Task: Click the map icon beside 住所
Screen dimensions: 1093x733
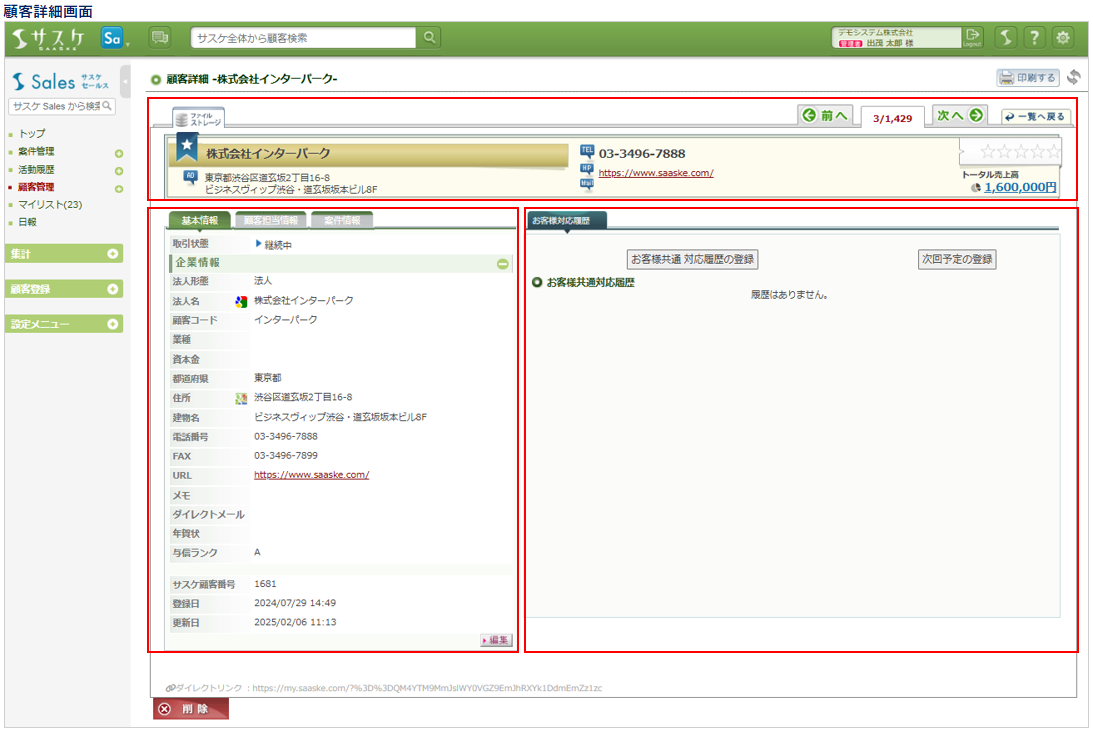Action: [241, 399]
